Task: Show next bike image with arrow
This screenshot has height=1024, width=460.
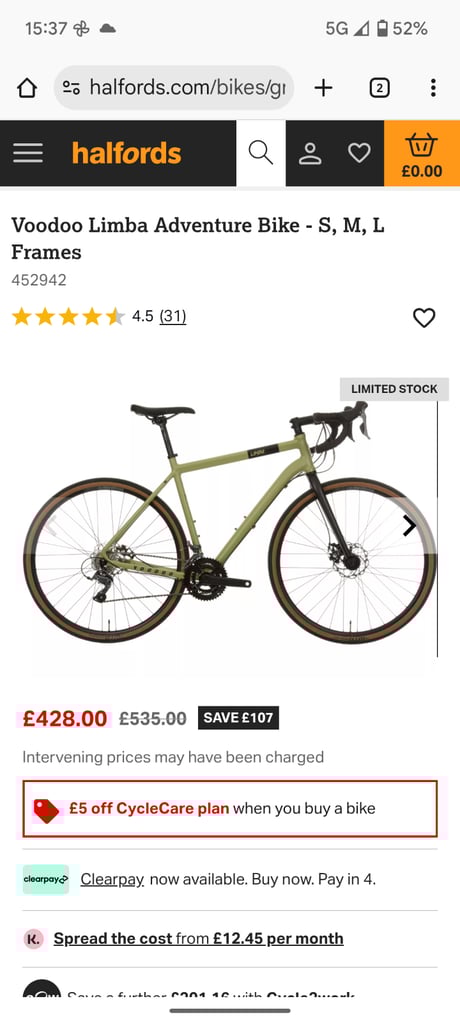Action: point(410,526)
